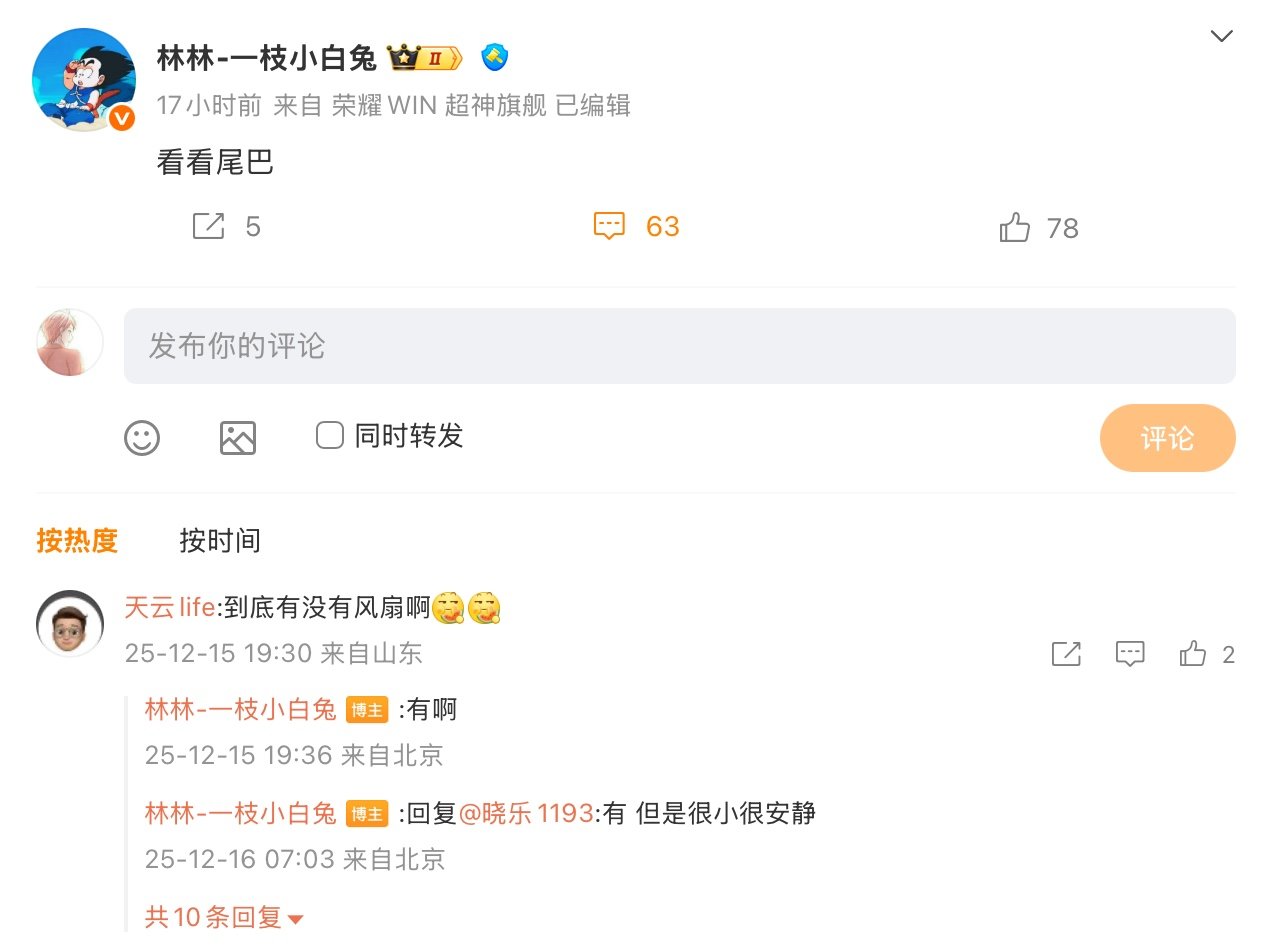This screenshot has width=1274, height=948.
Task: Click the repost icon on the main post
Action: tap(208, 226)
